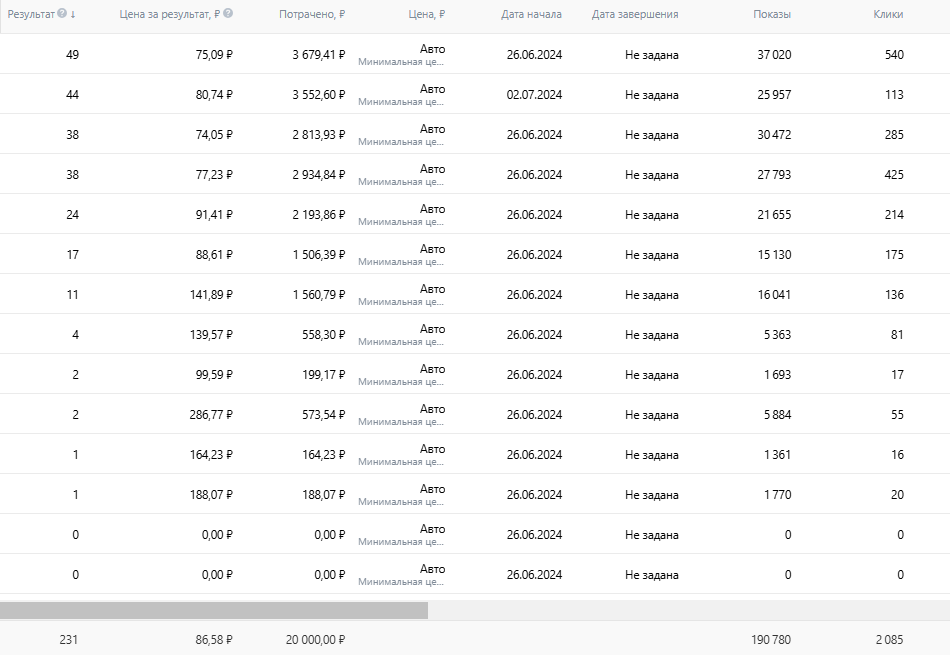Open help icon beside Цена за результат
The height and width of the screenshot is (655, 950).
(228, 14)
